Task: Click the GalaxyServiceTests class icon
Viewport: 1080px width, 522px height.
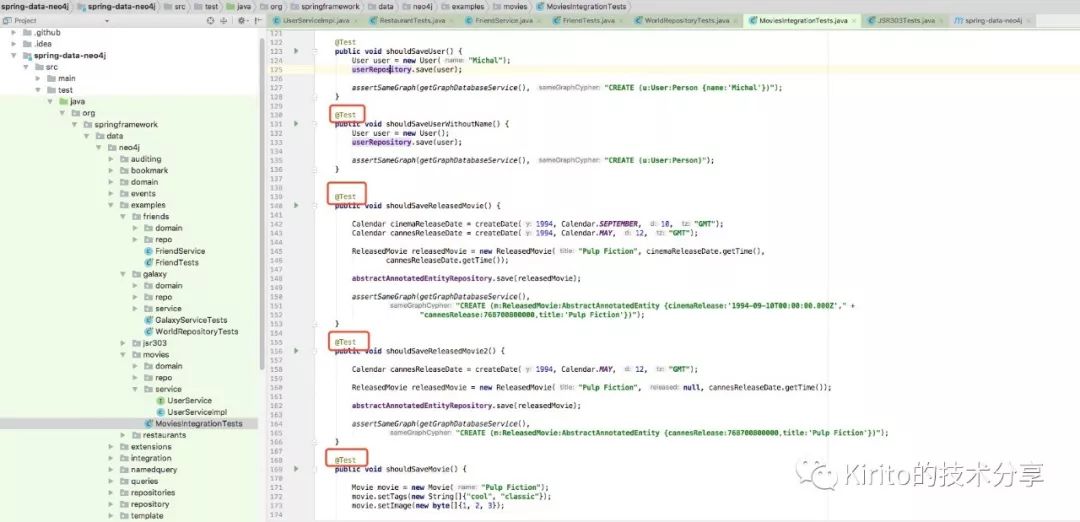Action: point(148,320)
